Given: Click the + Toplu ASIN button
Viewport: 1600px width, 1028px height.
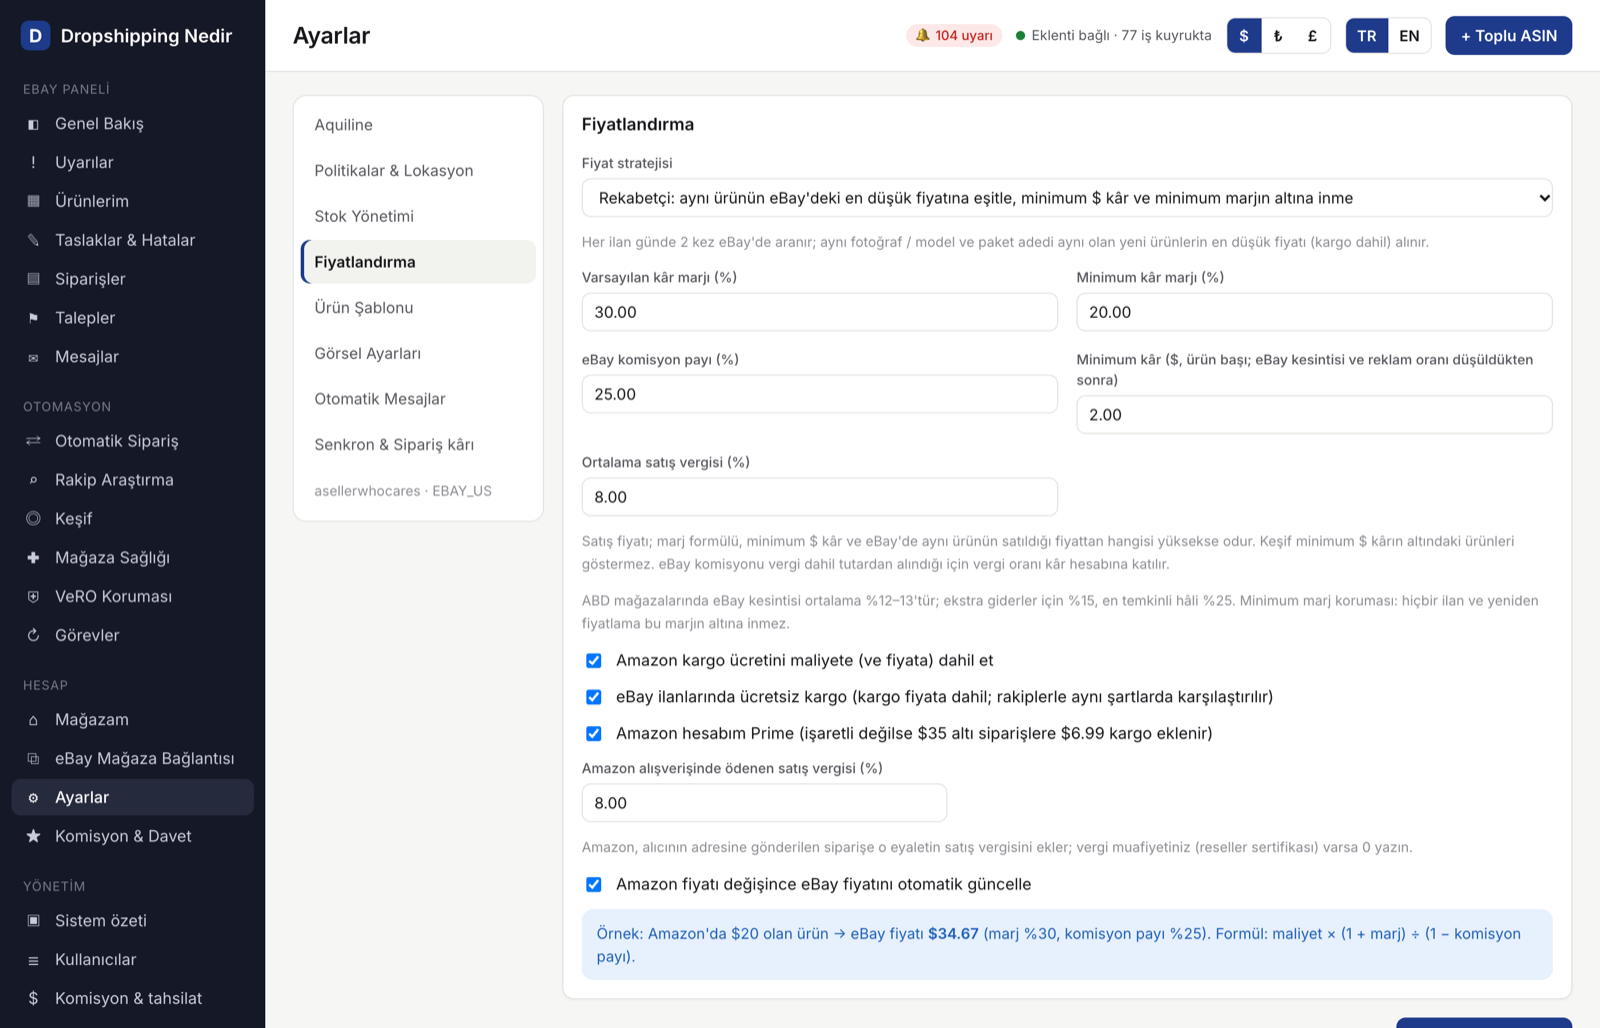Looking at the screenshot, I should coord(1508,36).
